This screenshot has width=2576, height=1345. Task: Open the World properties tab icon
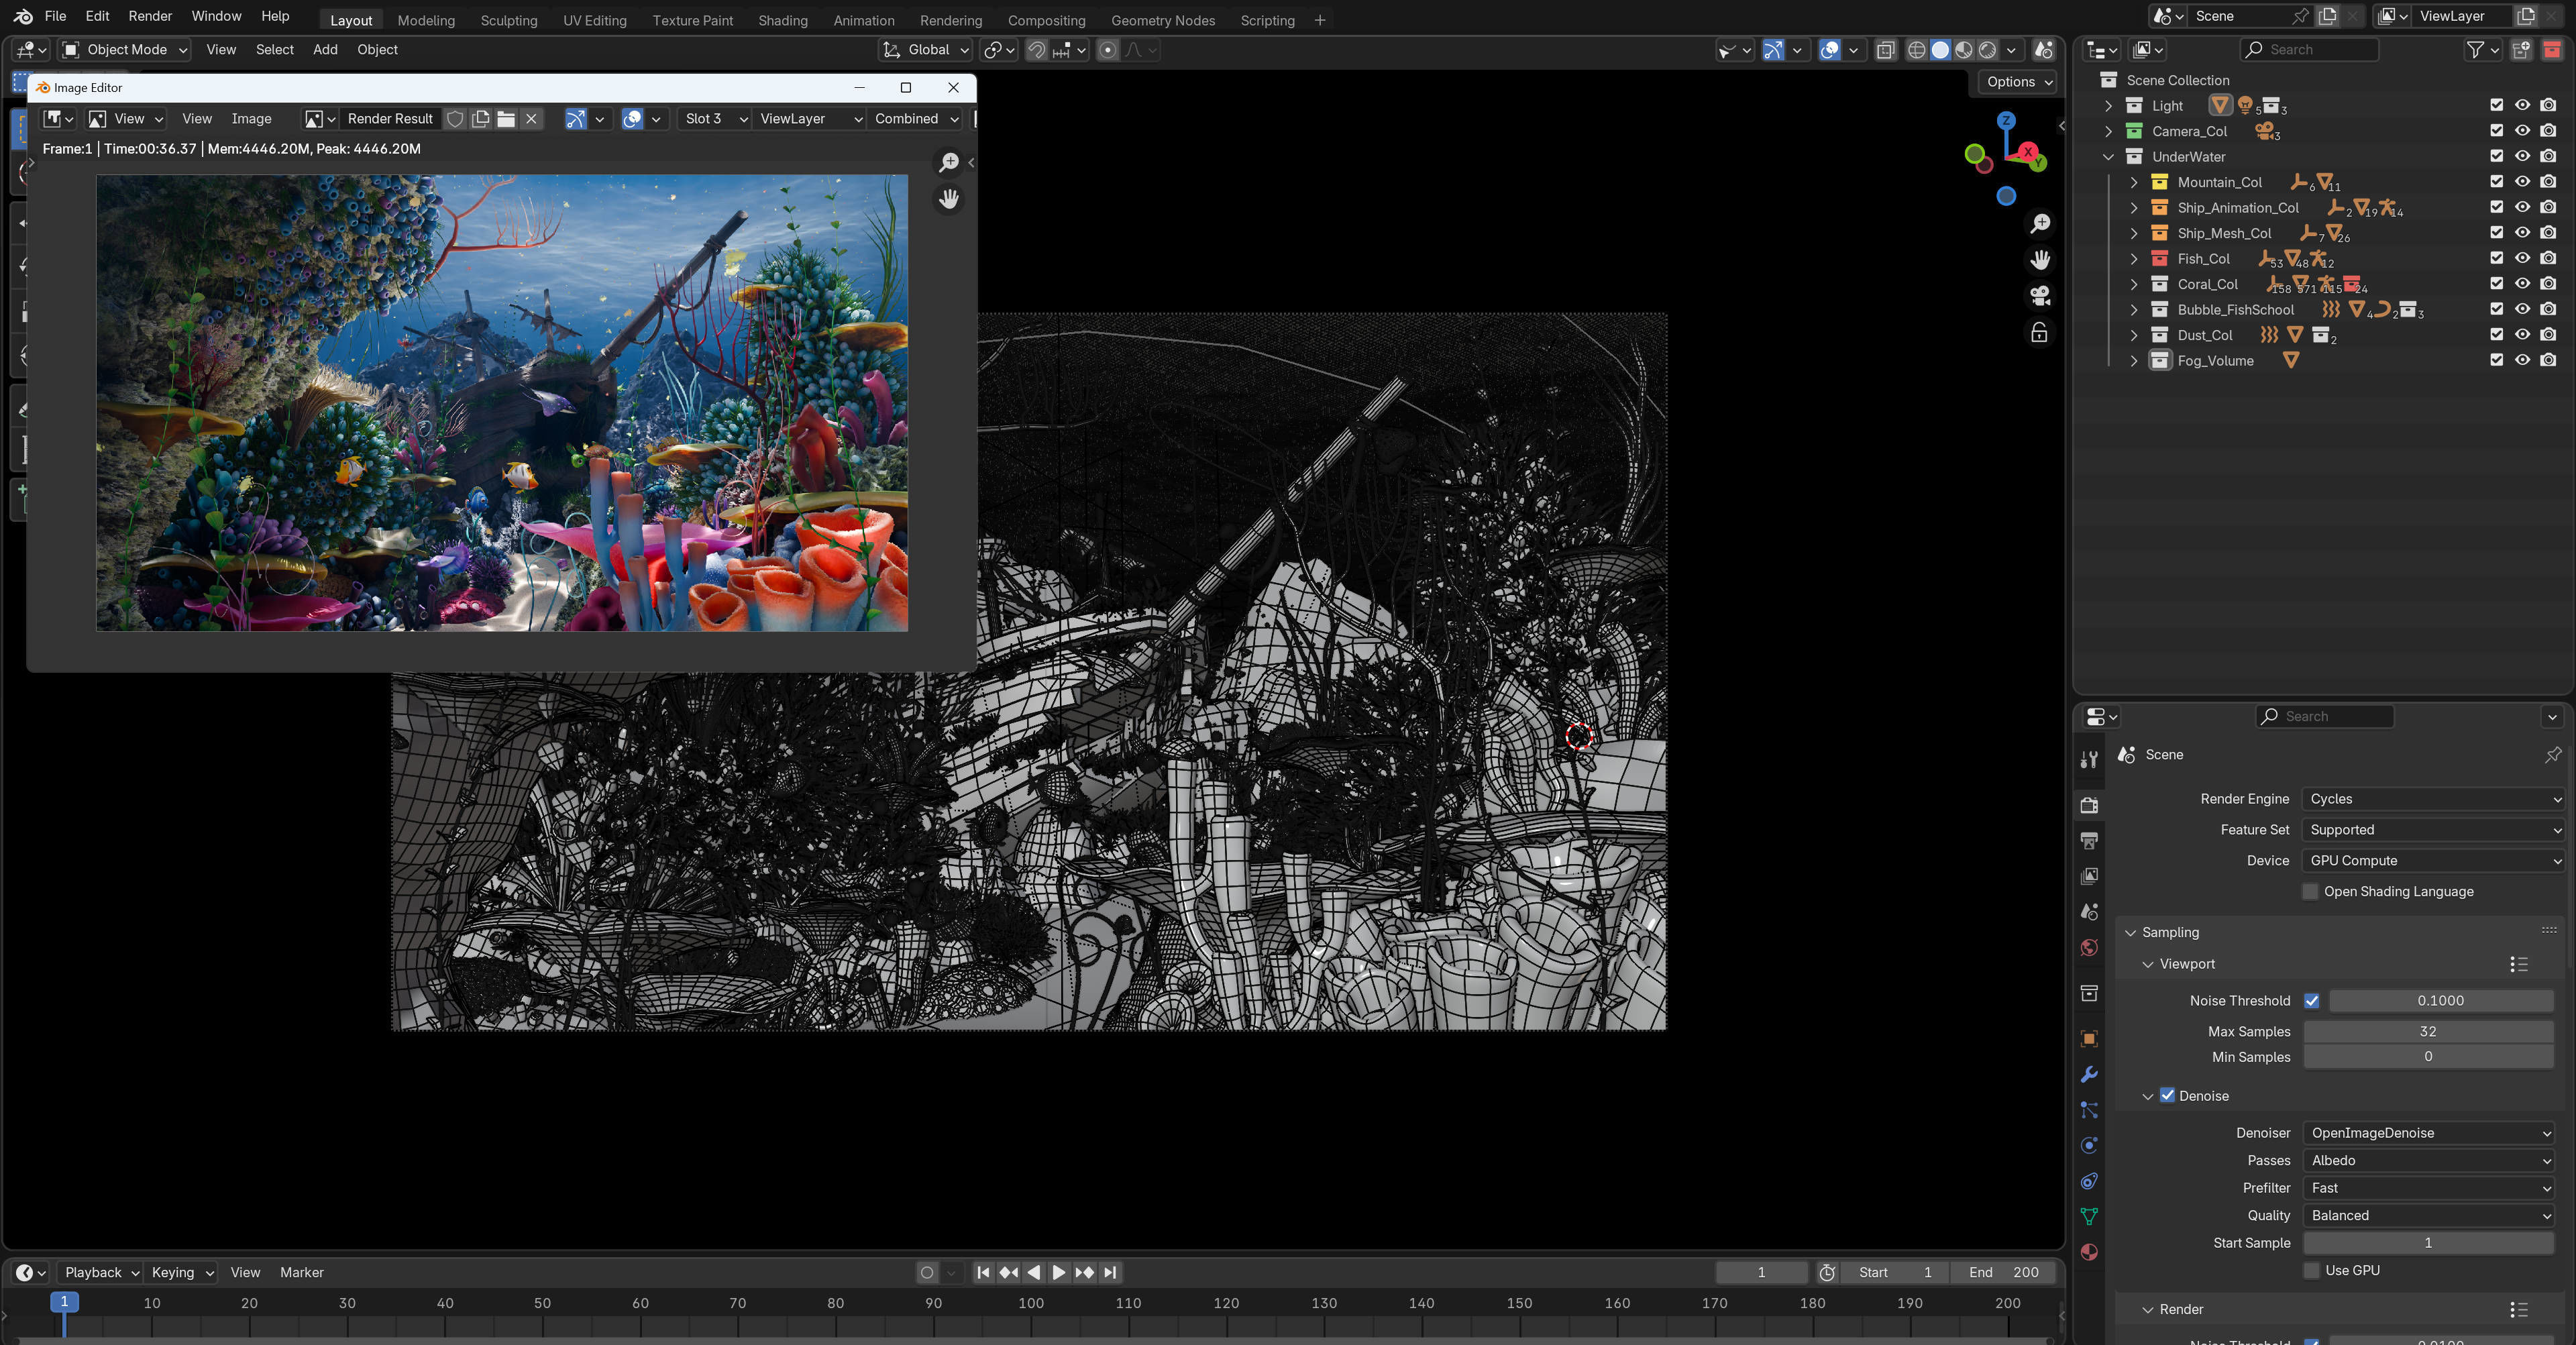pyautogui.click(x=2089, y=948)
